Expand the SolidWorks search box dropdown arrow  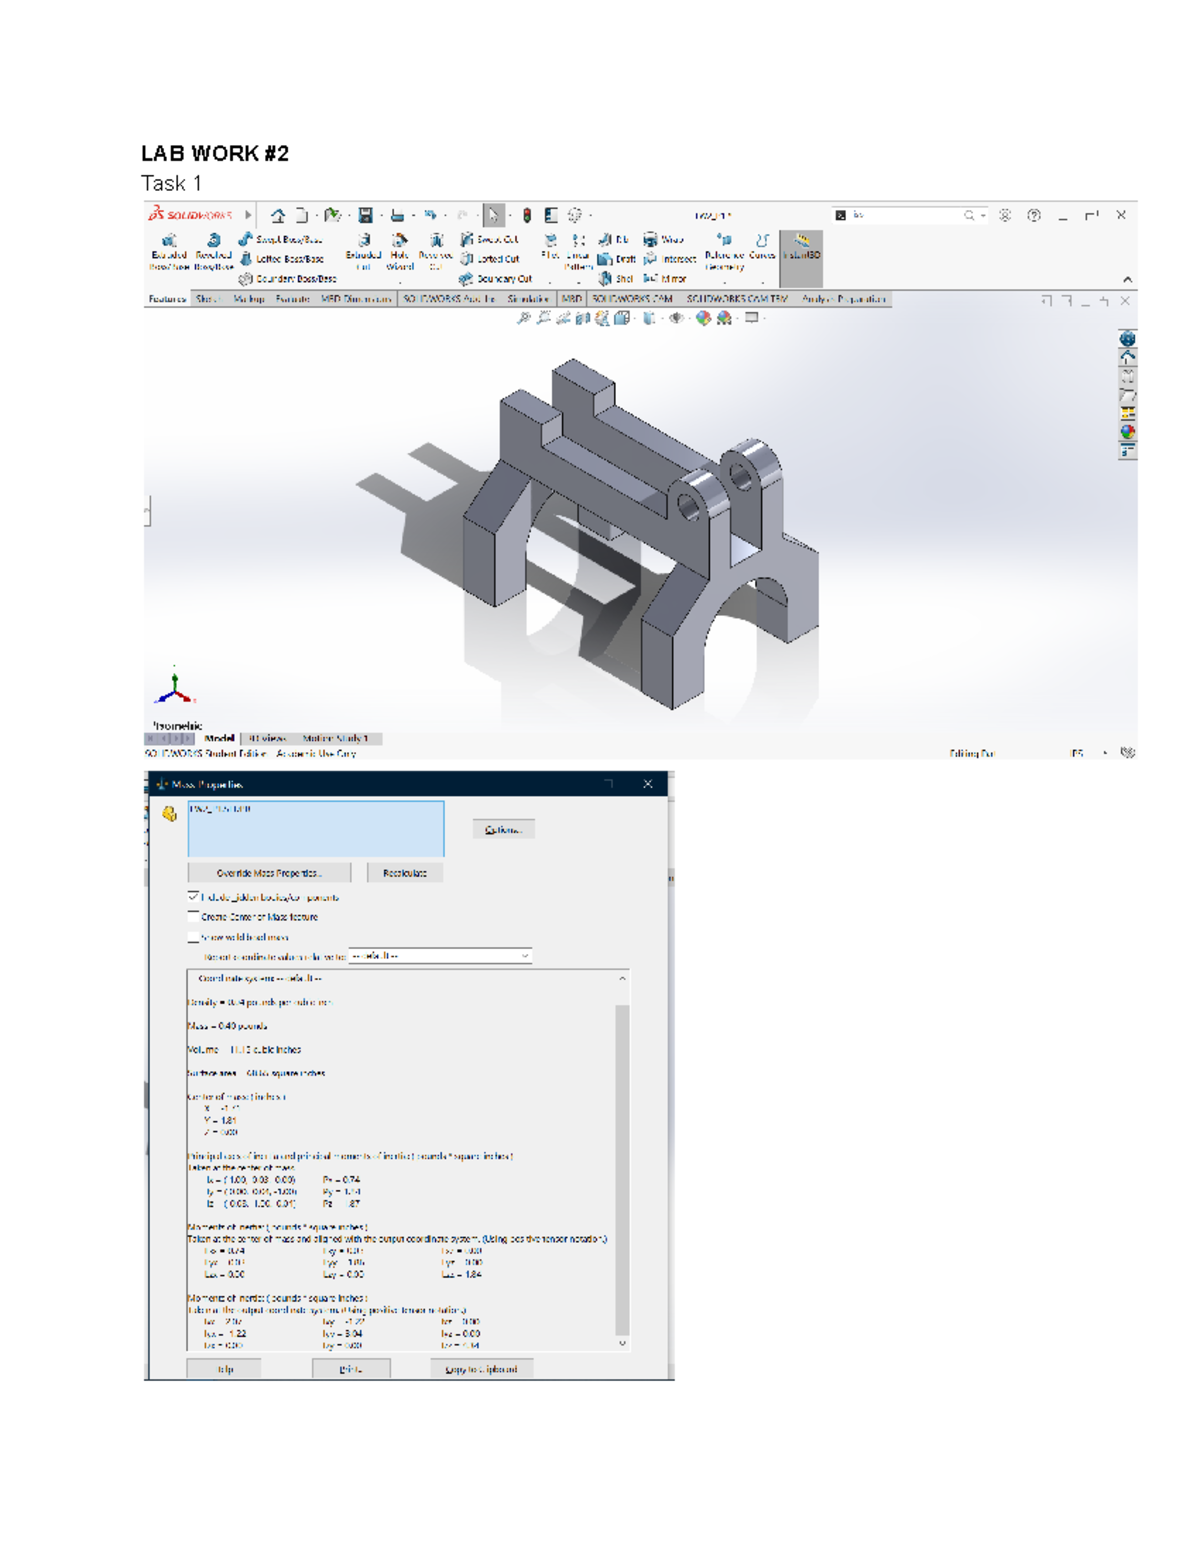pos(983,215)
